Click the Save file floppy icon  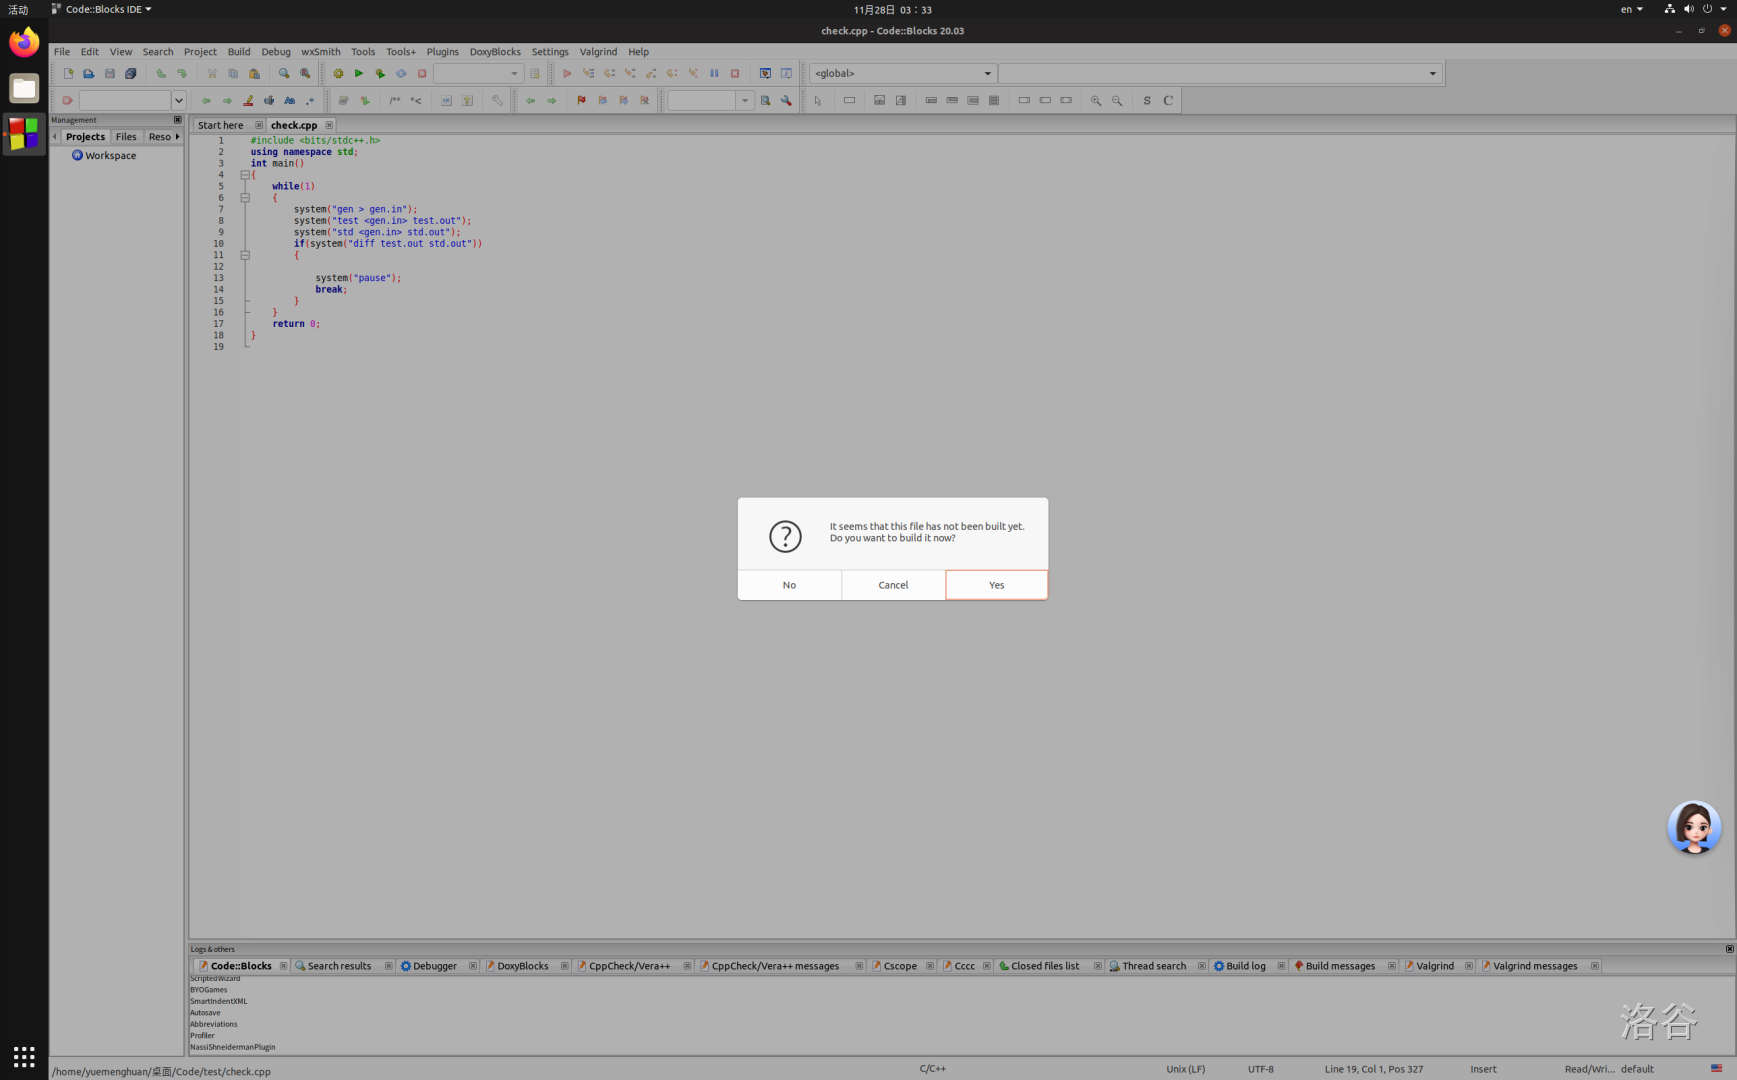click(110, 74)
